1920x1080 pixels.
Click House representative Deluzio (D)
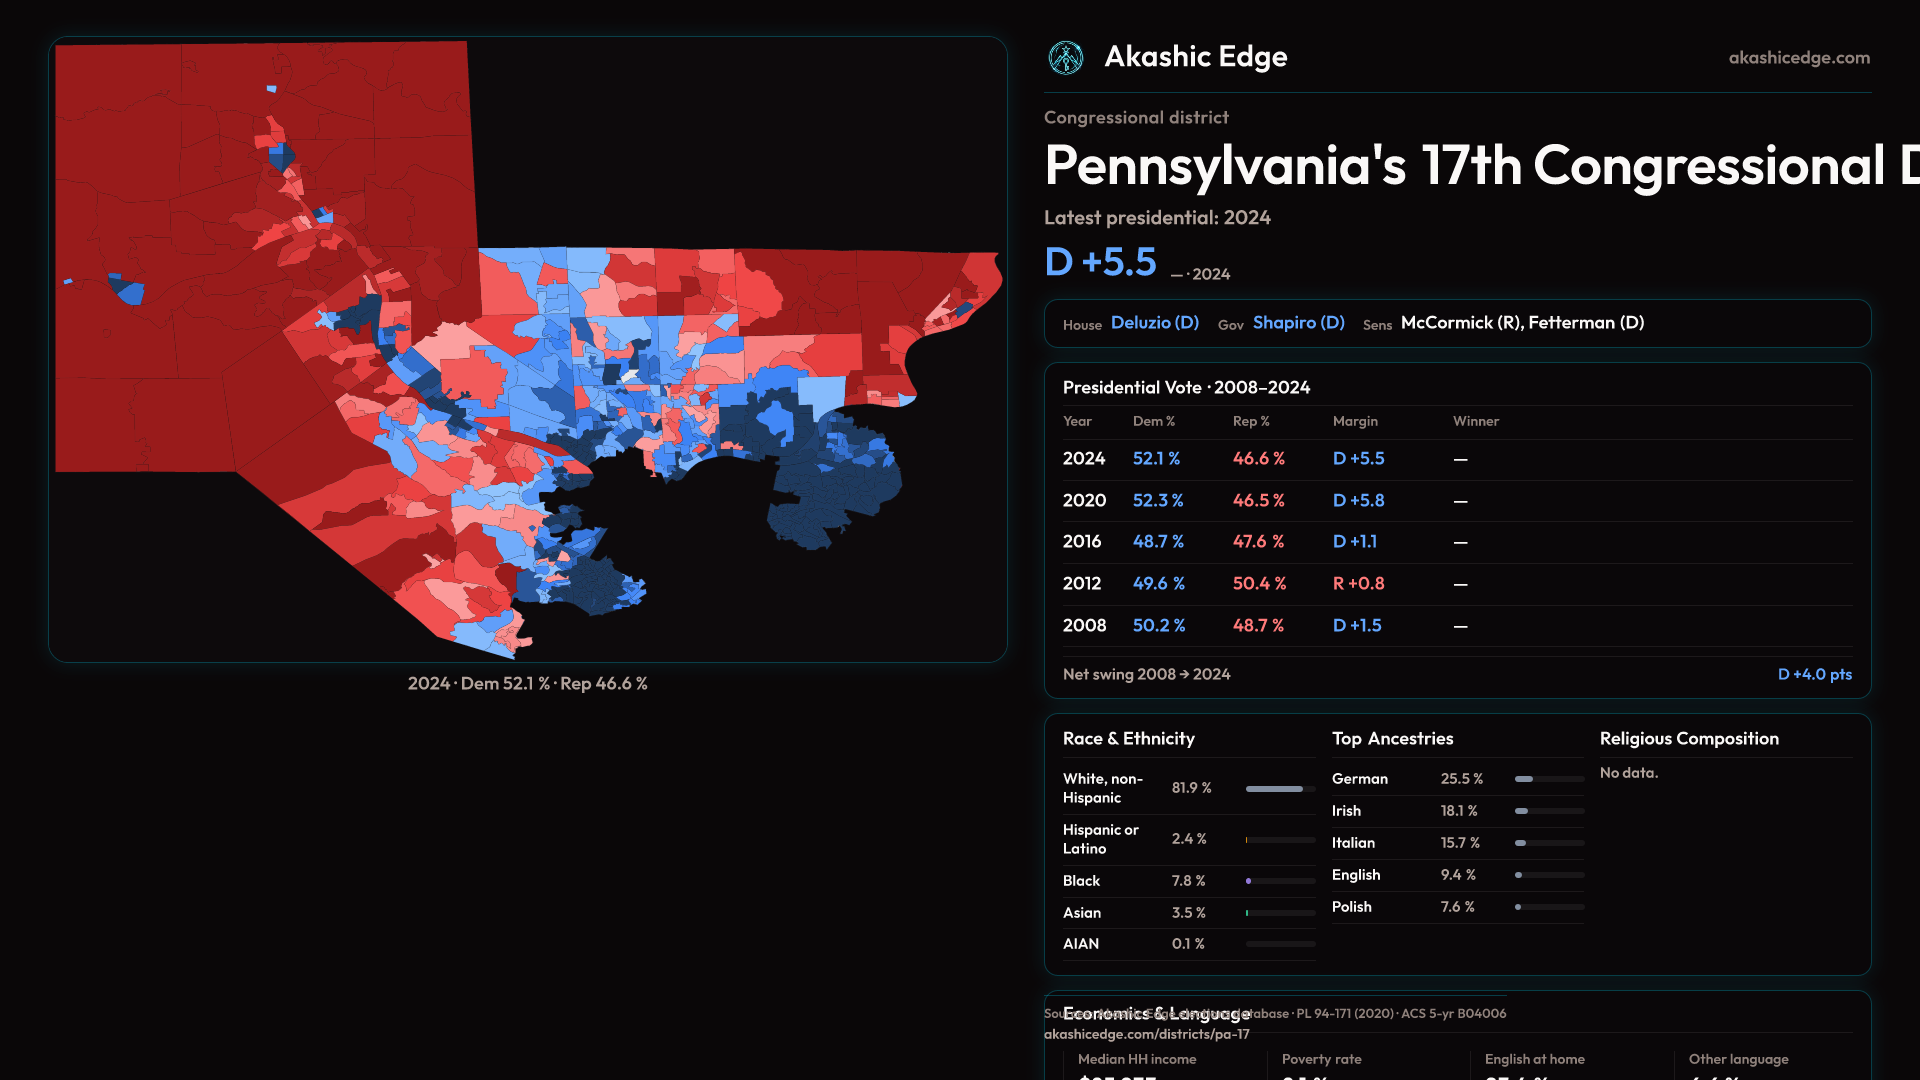click(1154, 323)
